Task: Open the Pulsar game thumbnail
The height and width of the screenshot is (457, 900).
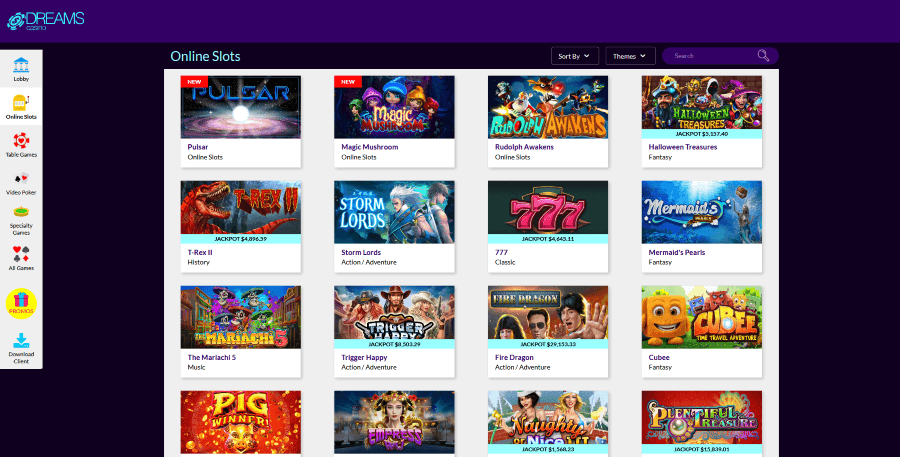Action: (x=240, y=107)
